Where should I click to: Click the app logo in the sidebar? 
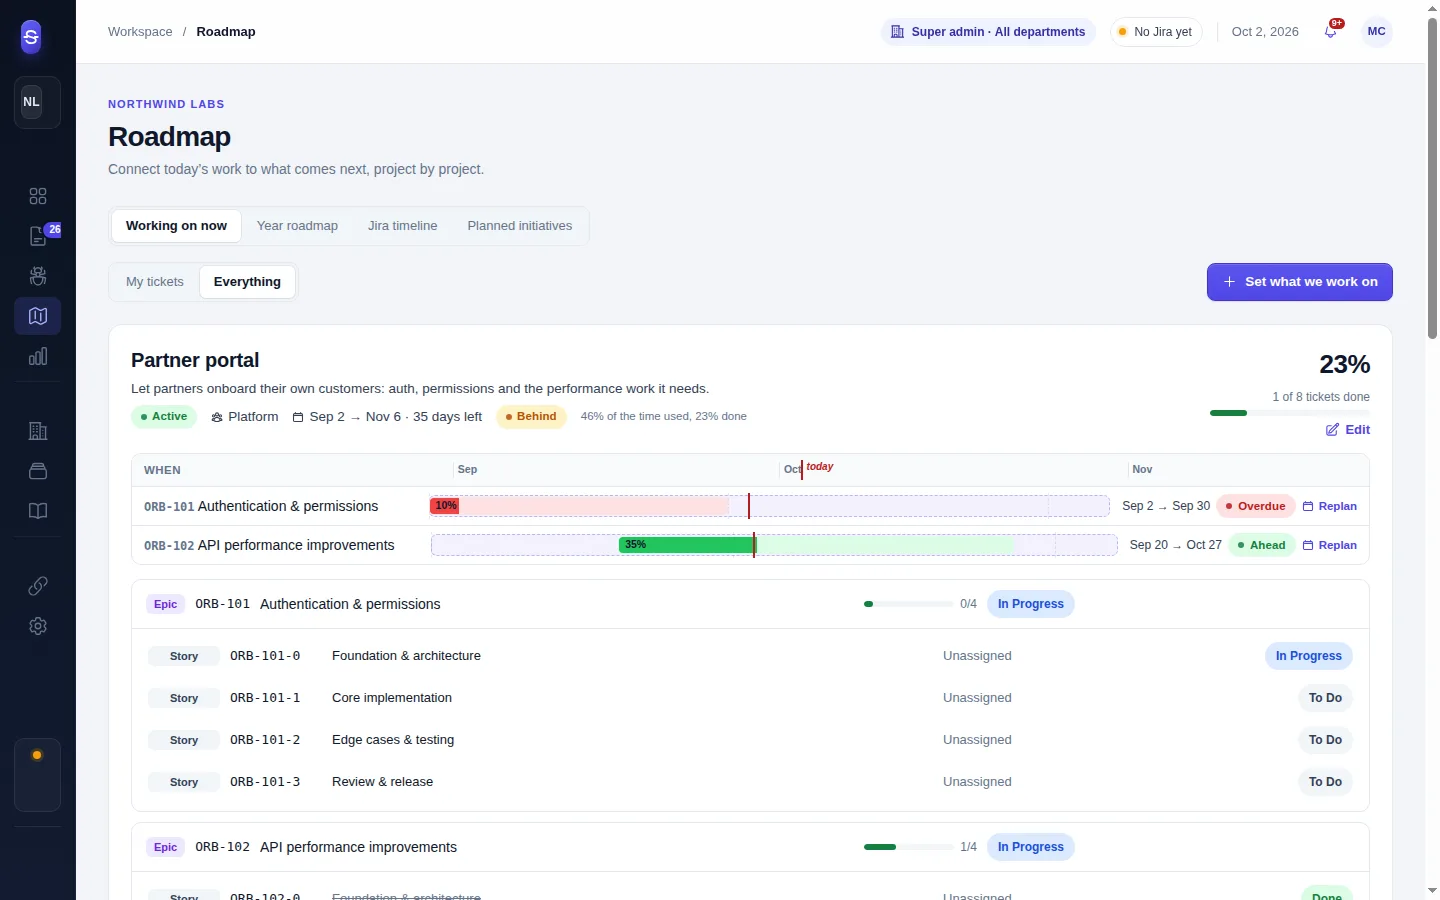31,37
